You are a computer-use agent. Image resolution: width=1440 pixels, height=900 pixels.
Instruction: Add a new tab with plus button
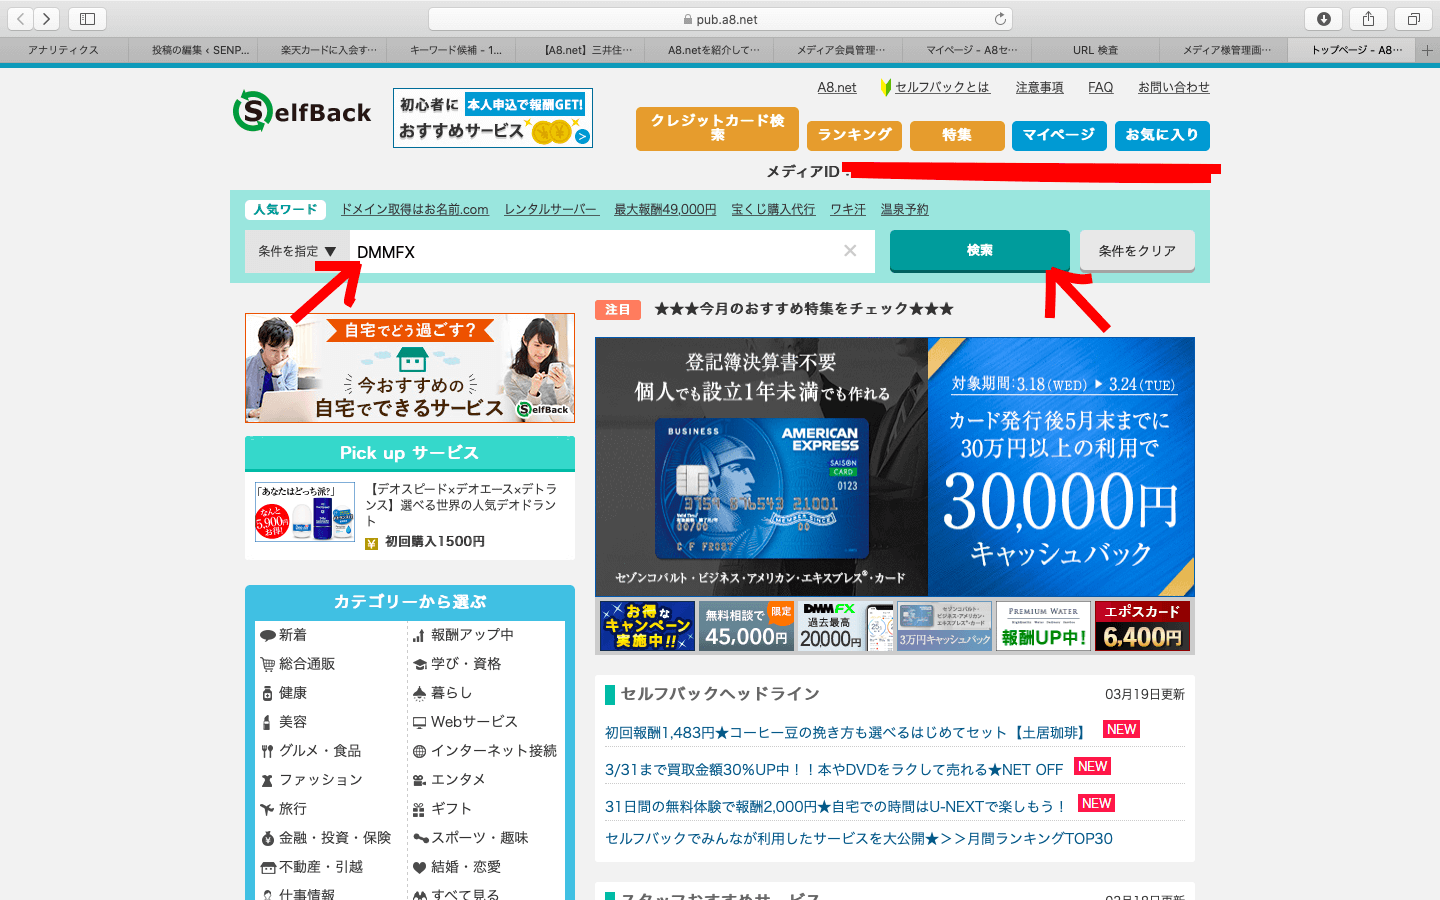pyautogui.click(x=1428, y=50)
